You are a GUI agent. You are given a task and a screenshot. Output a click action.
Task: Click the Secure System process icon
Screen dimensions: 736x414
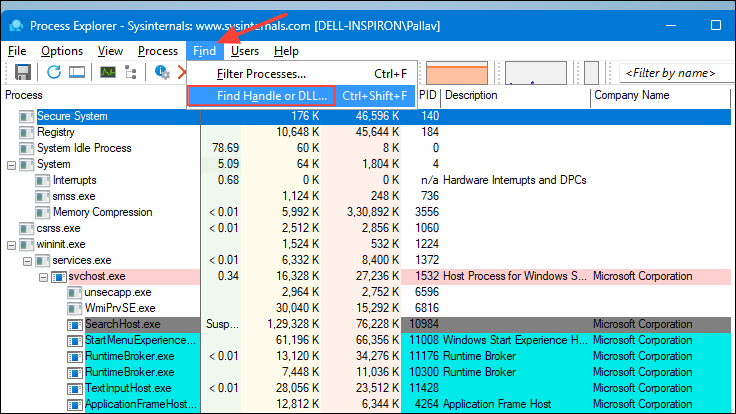point(27,116)
